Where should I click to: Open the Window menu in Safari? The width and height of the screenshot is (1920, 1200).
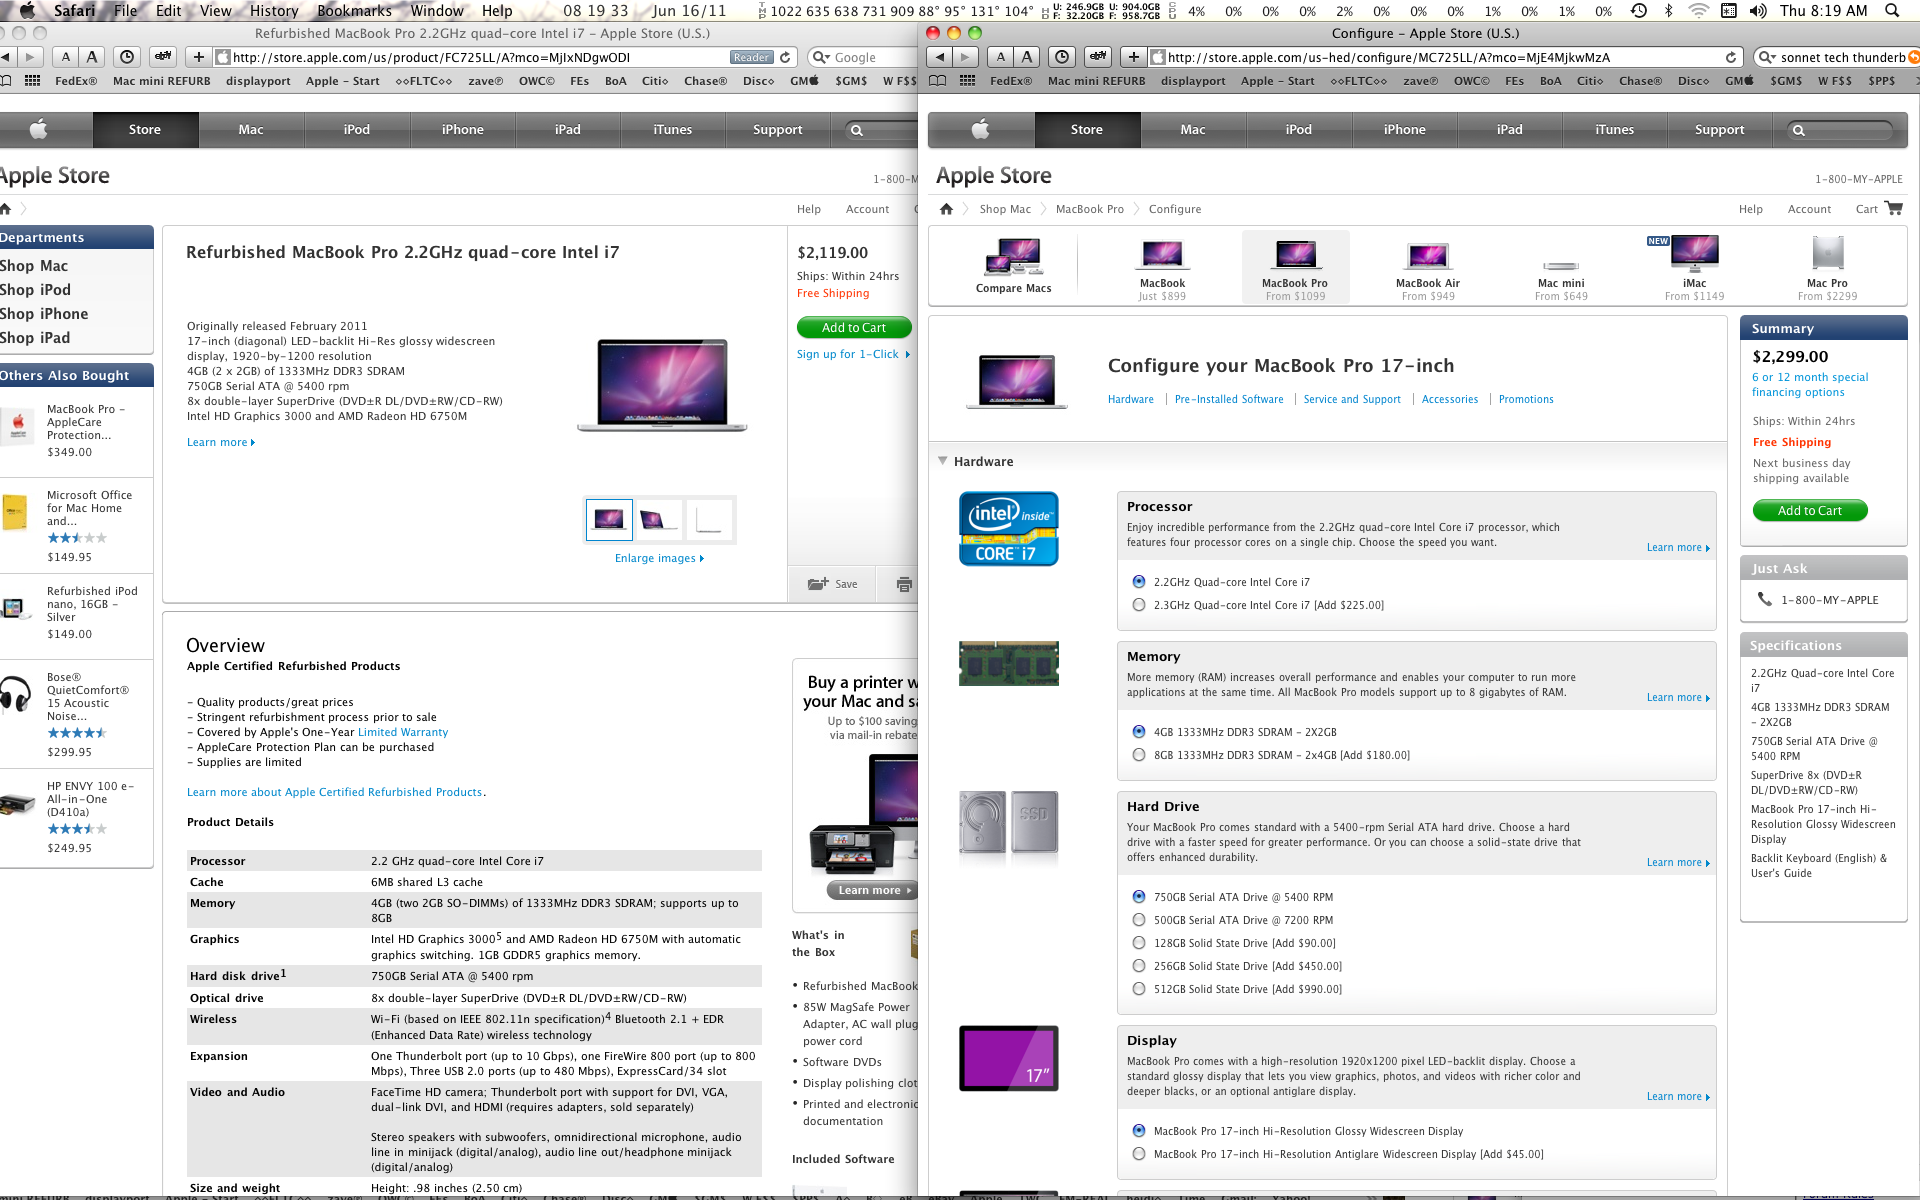tap(437, 11)
